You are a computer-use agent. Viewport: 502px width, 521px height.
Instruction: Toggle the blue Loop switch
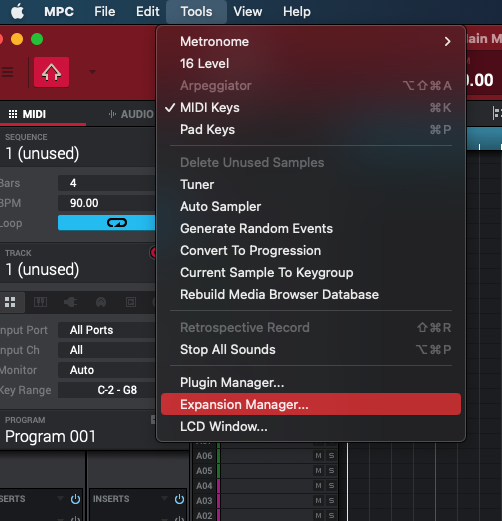point(107,223)
